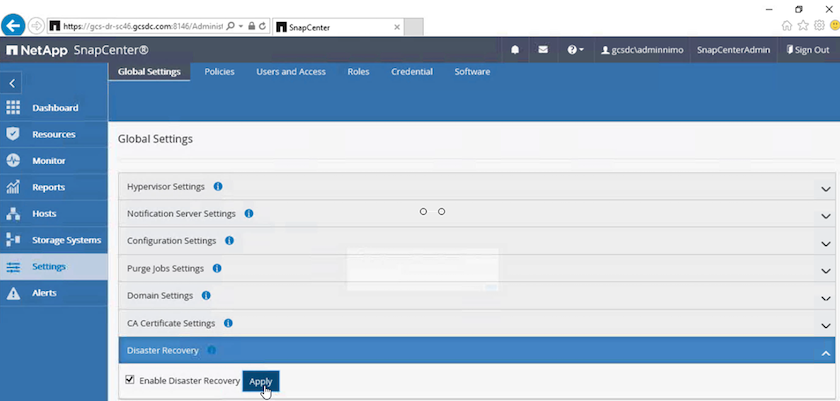Click the Monitor pulse icon
Viewport: 840px width, 401px height.
(13, 160)
